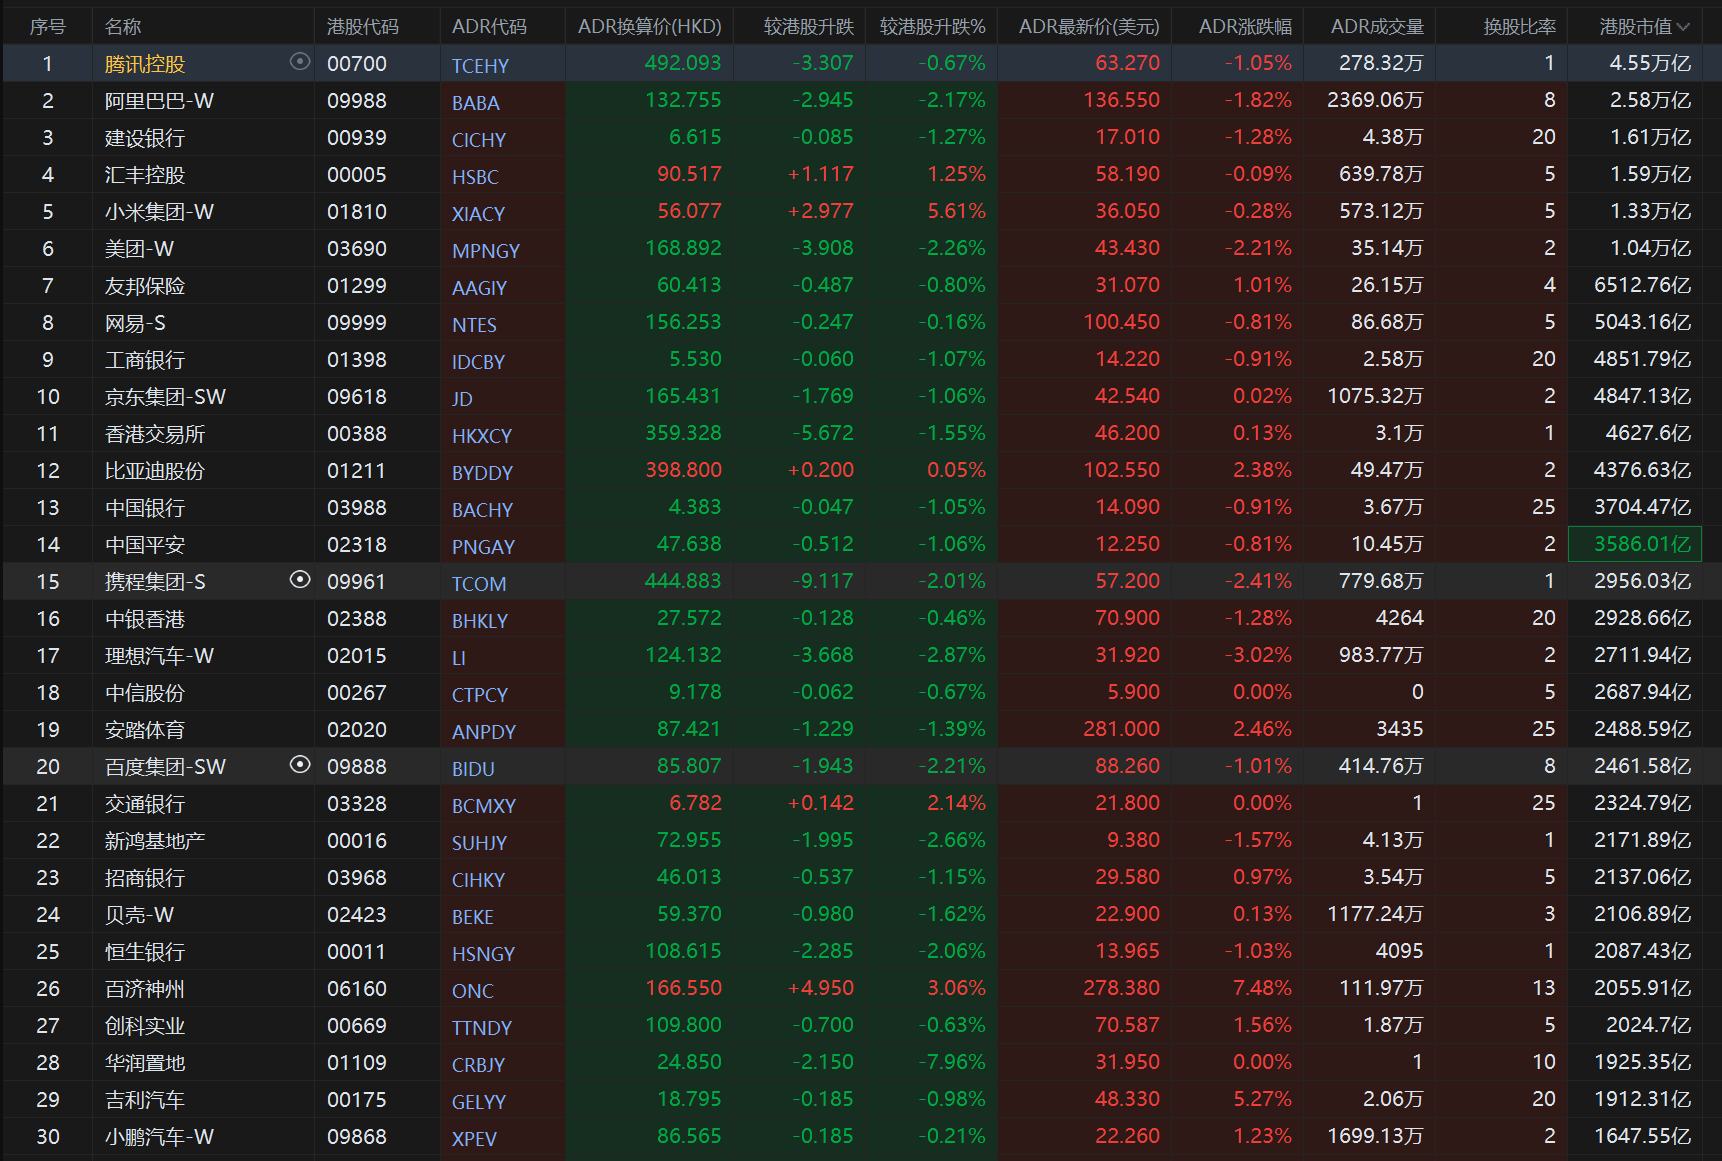
Task: Click the BABA ADR code
Action: 475,103
